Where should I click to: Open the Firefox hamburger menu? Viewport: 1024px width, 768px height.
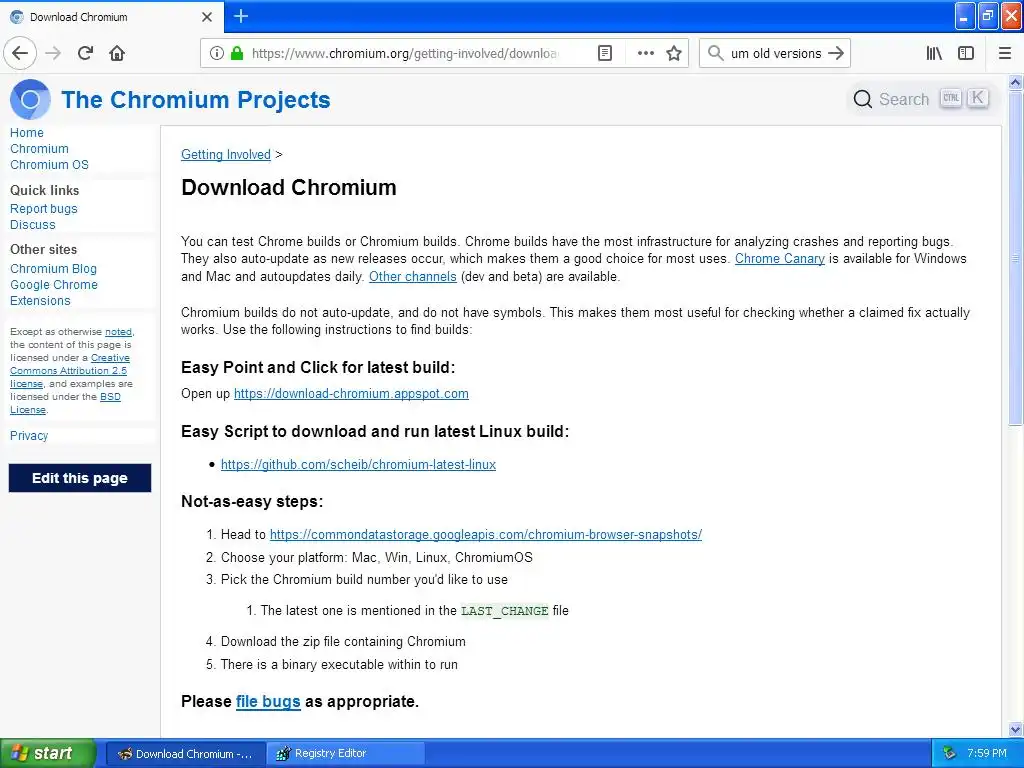[x=1004, y=53]
